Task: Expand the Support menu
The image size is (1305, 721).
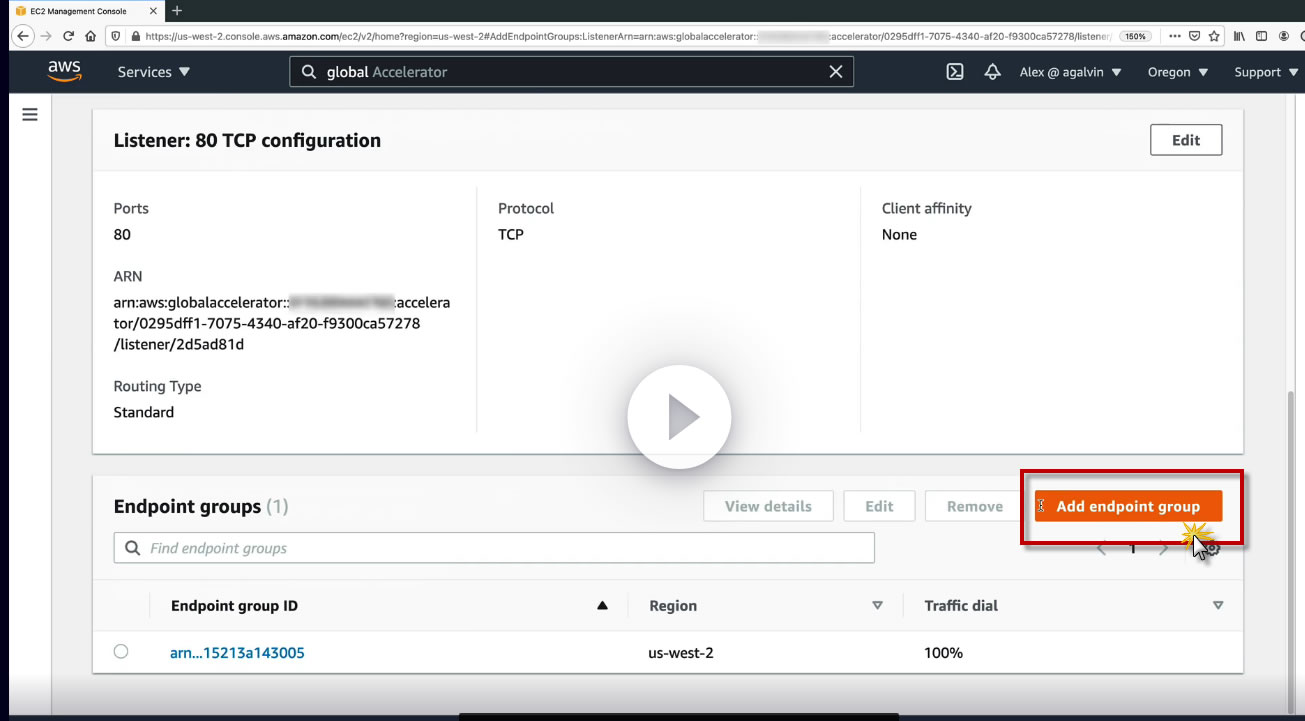Action: [x=1266, y=72]
